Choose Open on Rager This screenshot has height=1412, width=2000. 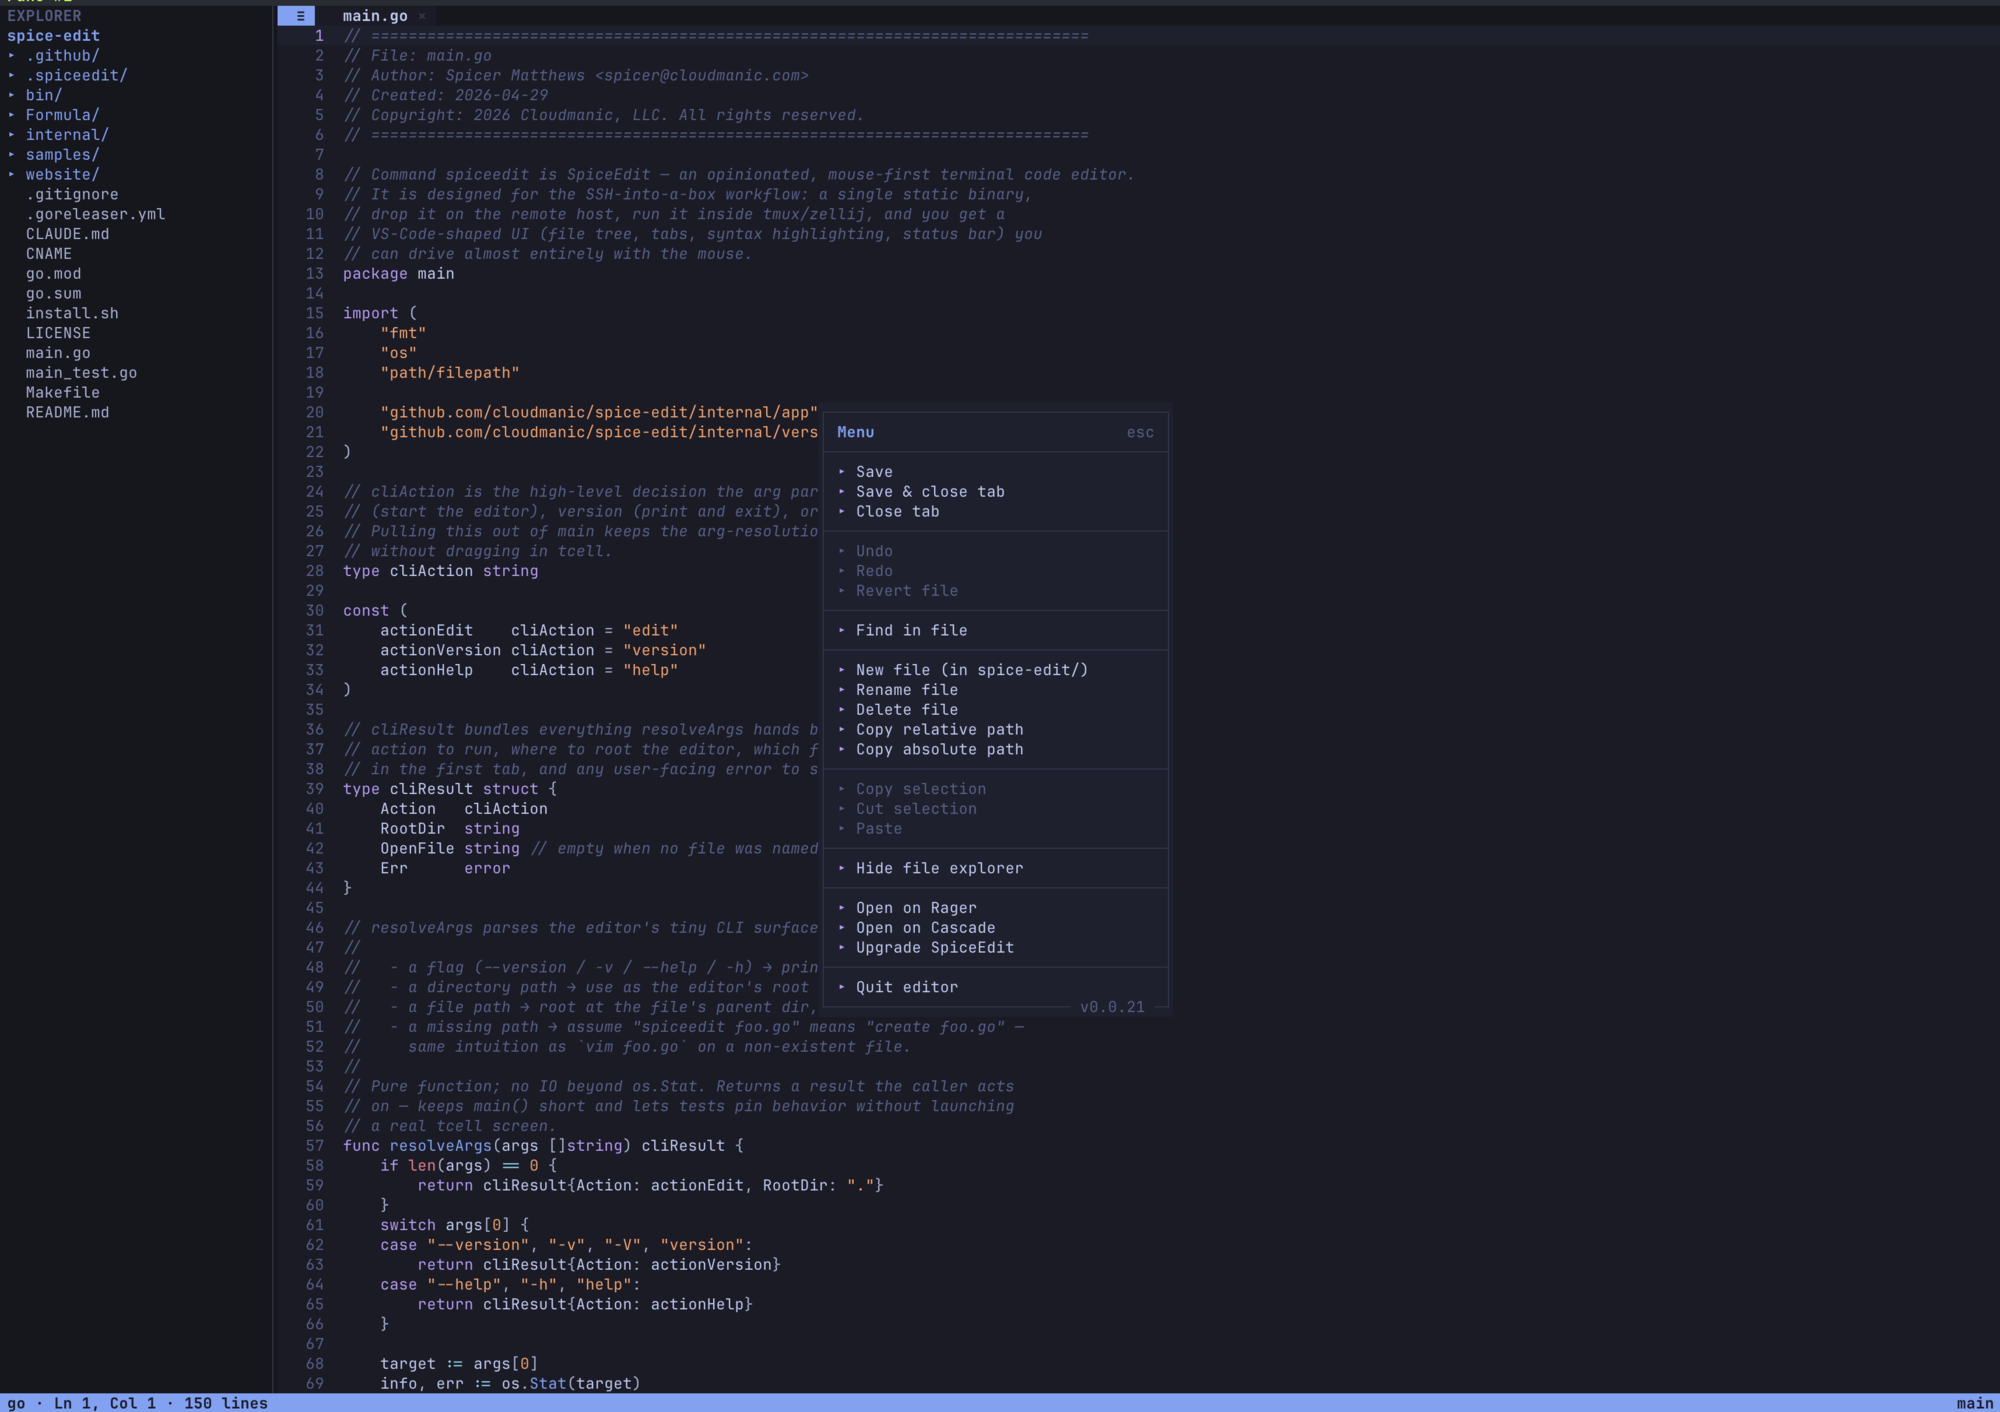(916, 908)
